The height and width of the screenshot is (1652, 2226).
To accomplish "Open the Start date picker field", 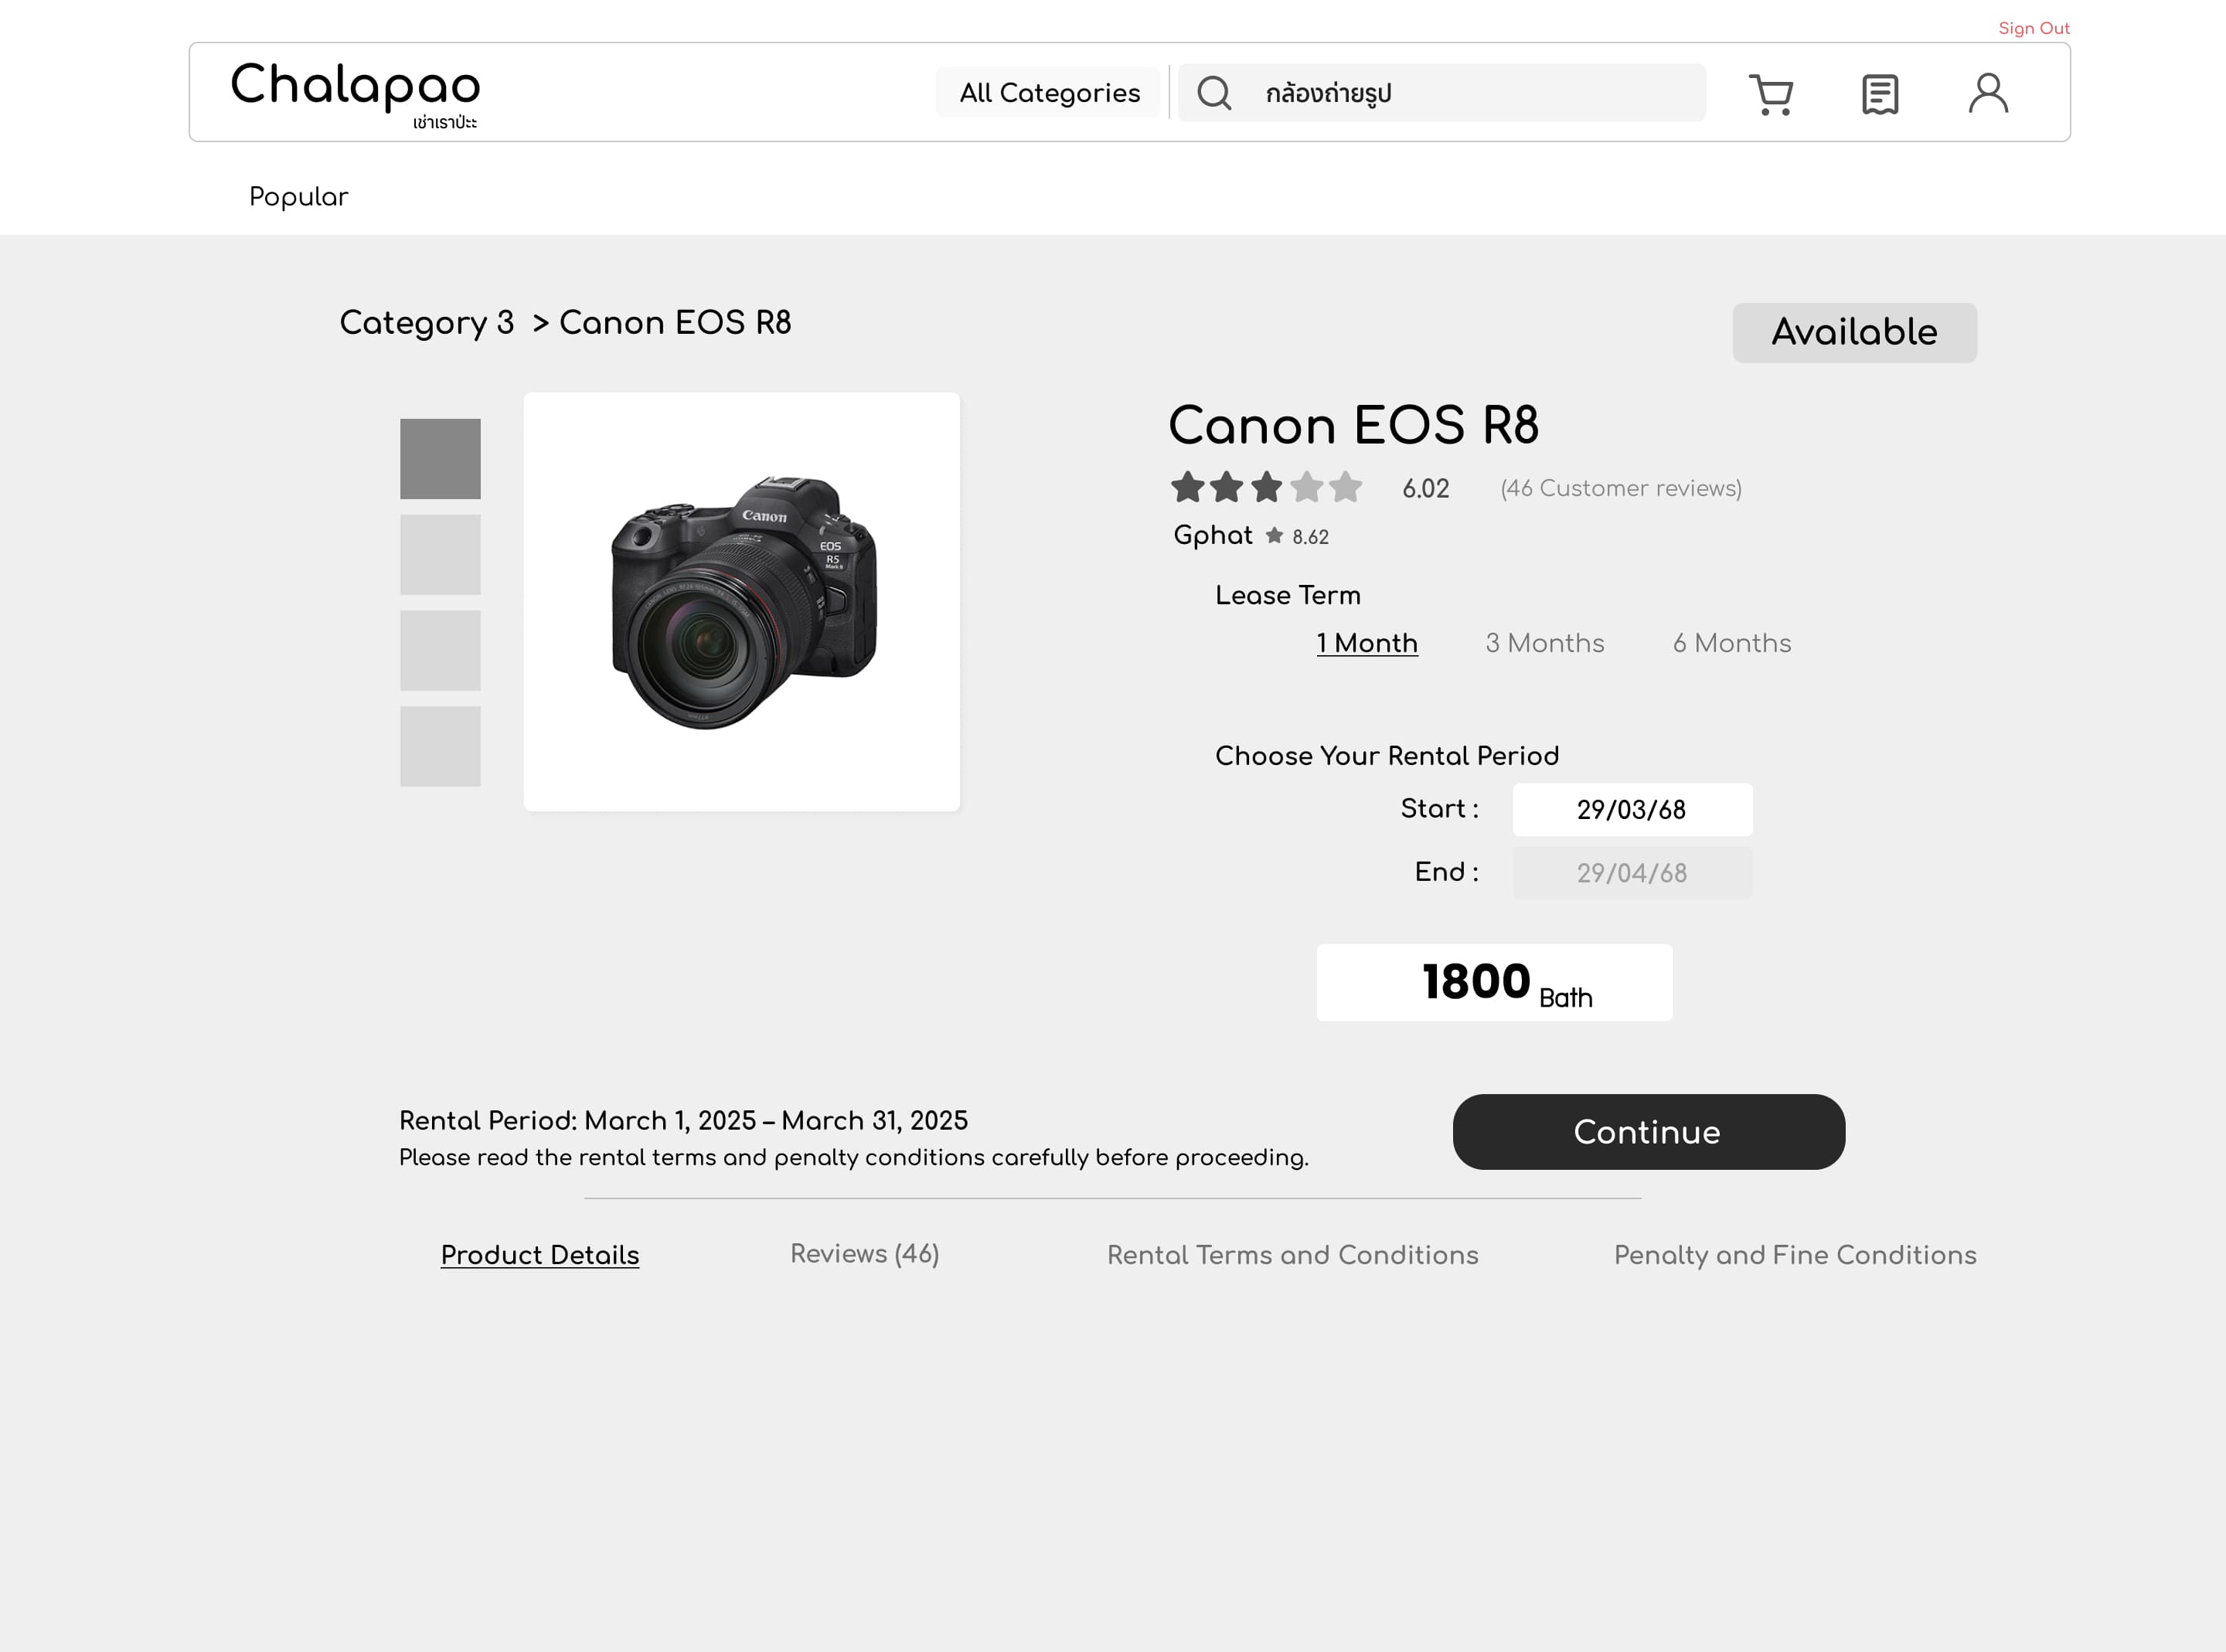I will [1632, 810].
